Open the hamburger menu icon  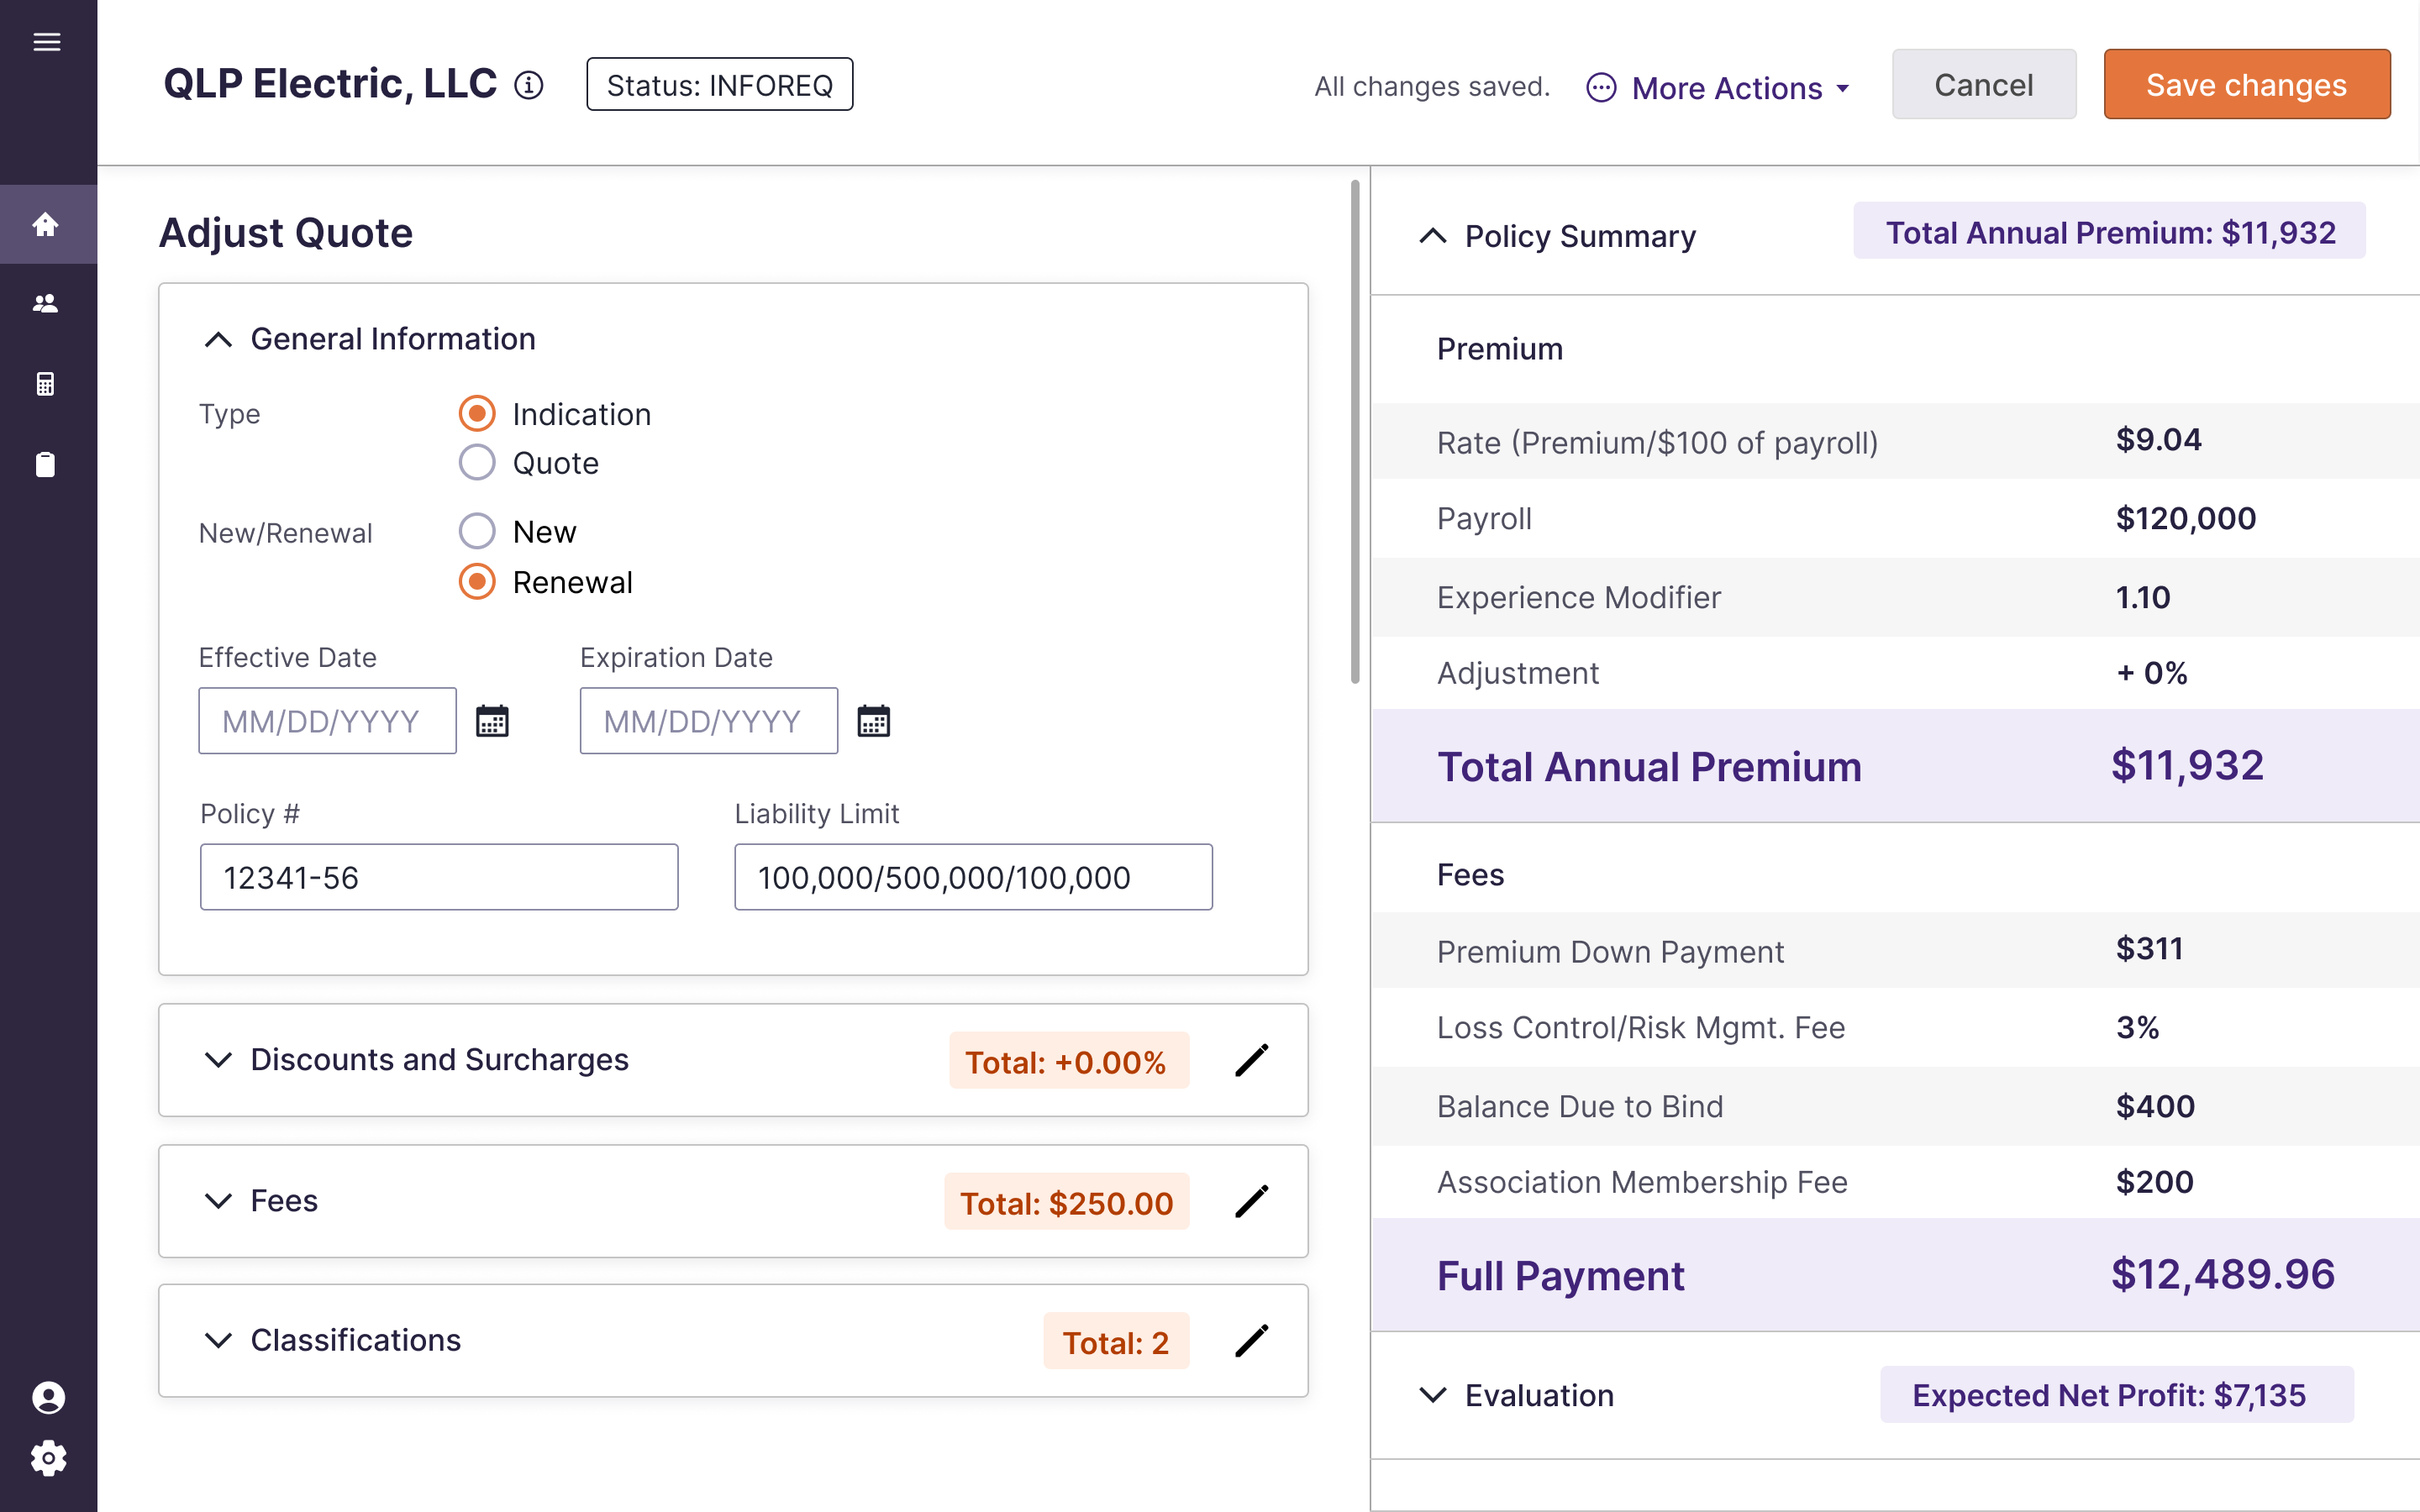(x=47, y=42)
